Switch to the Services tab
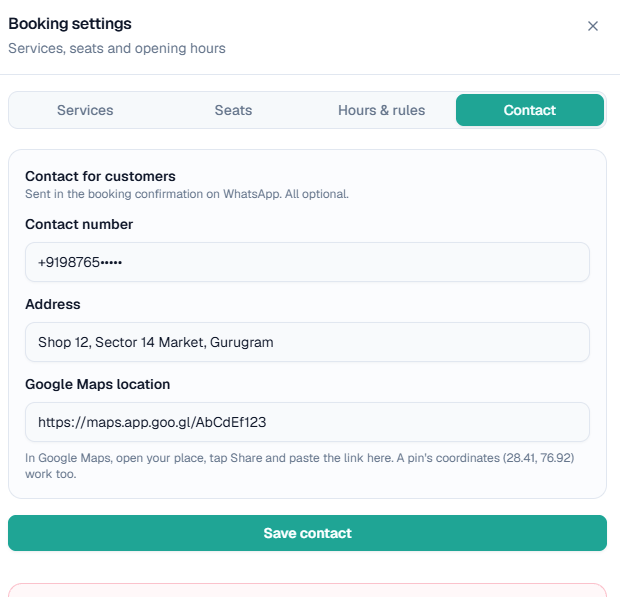The image size is (620, 597). point(85,110)
